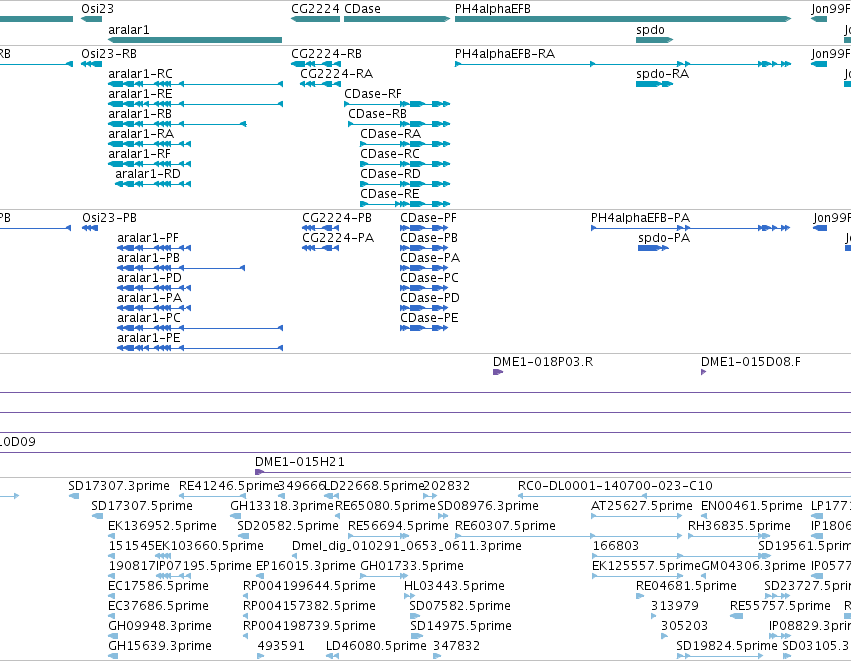Click the DME1-015D08.F feature label
The width and height of the screenshot is (851, 661).
point(751,361)
